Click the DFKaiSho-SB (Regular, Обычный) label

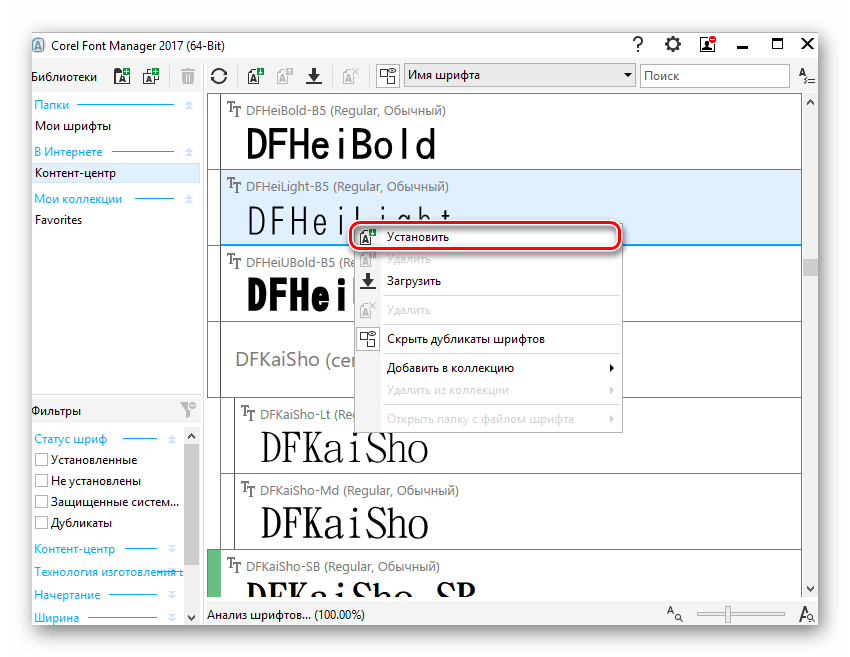(343, 566)
